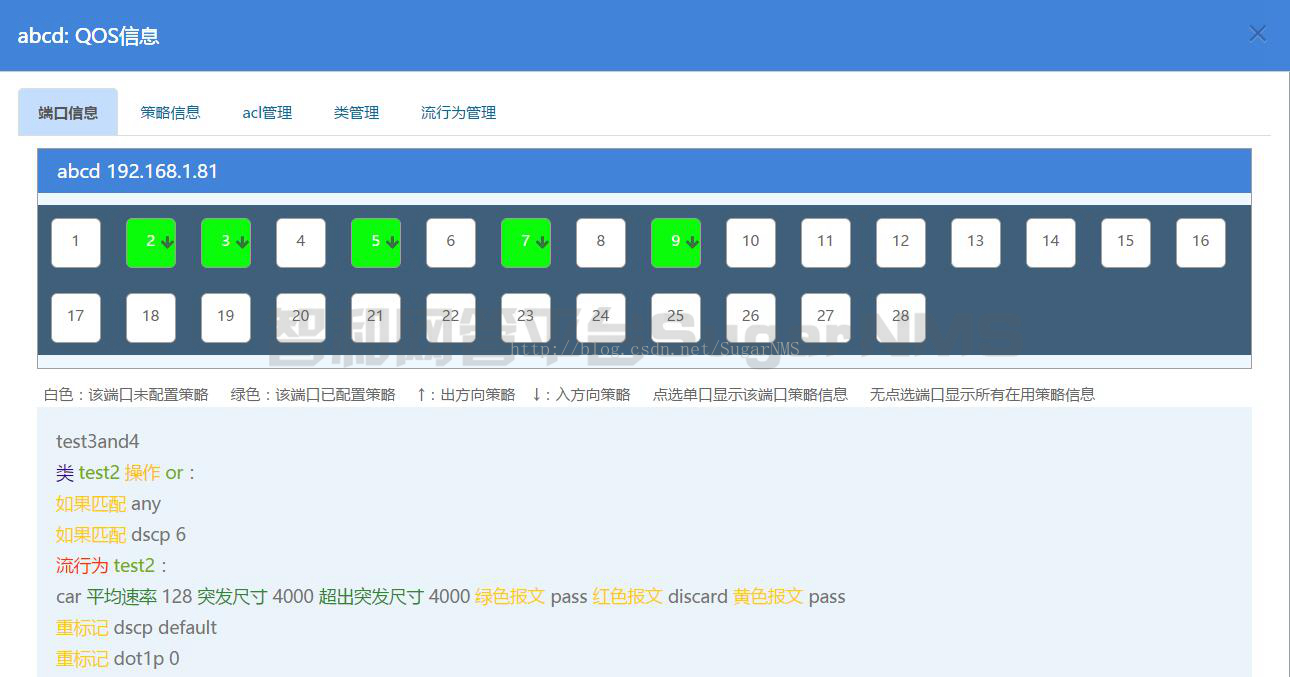This screenshot has width=1290, height=677.
Task: Click the legend text 绿色：该端口已配置策略
Action: pos(313,395)
